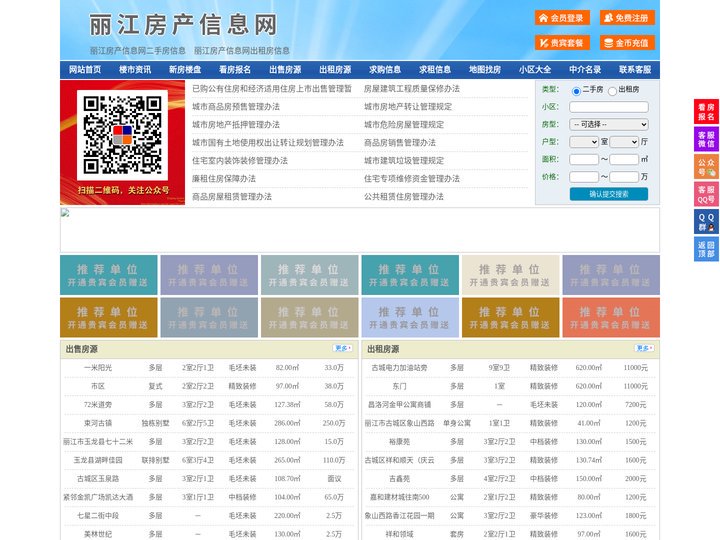The height and width of the screenshot is (540, 720).
Task: Click the minimum 面积 input field
Action: click(x=584, y=159)
